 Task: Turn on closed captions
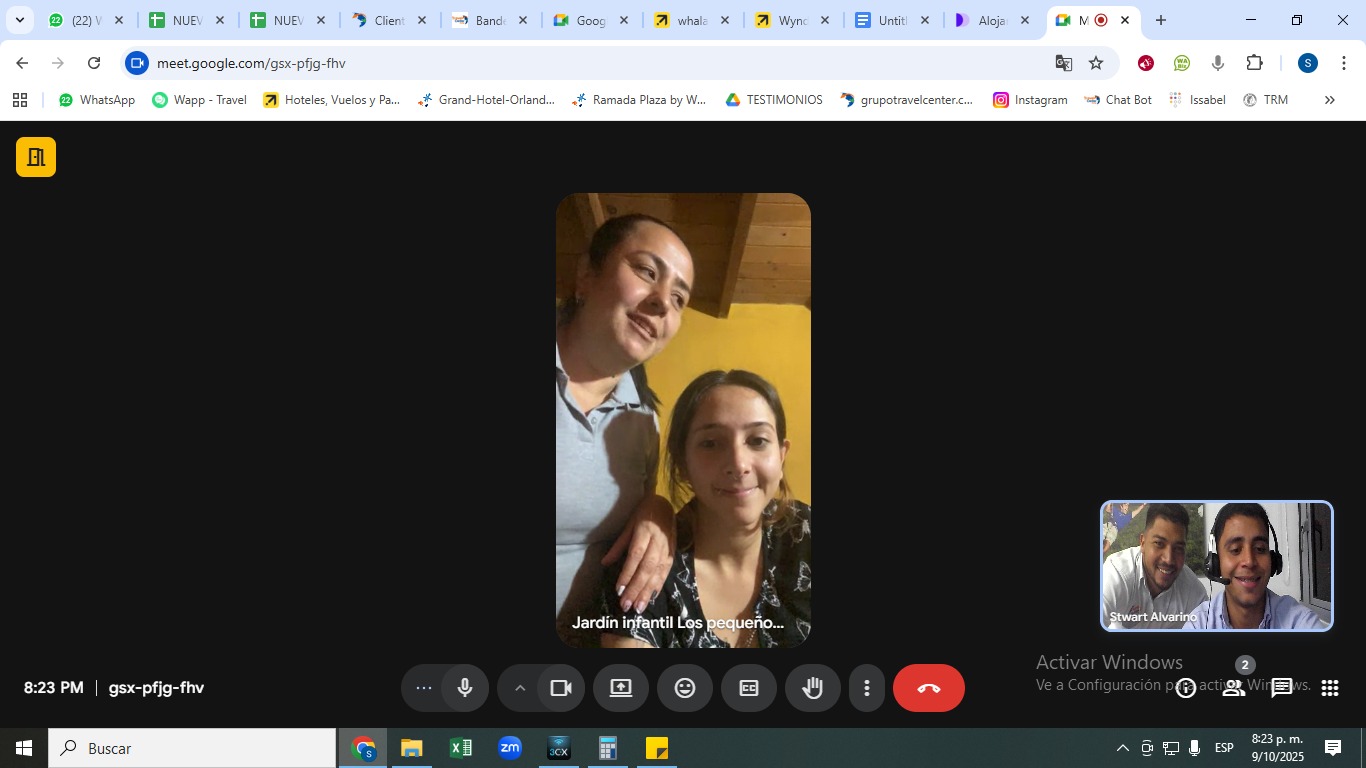(x=749, y=688)
